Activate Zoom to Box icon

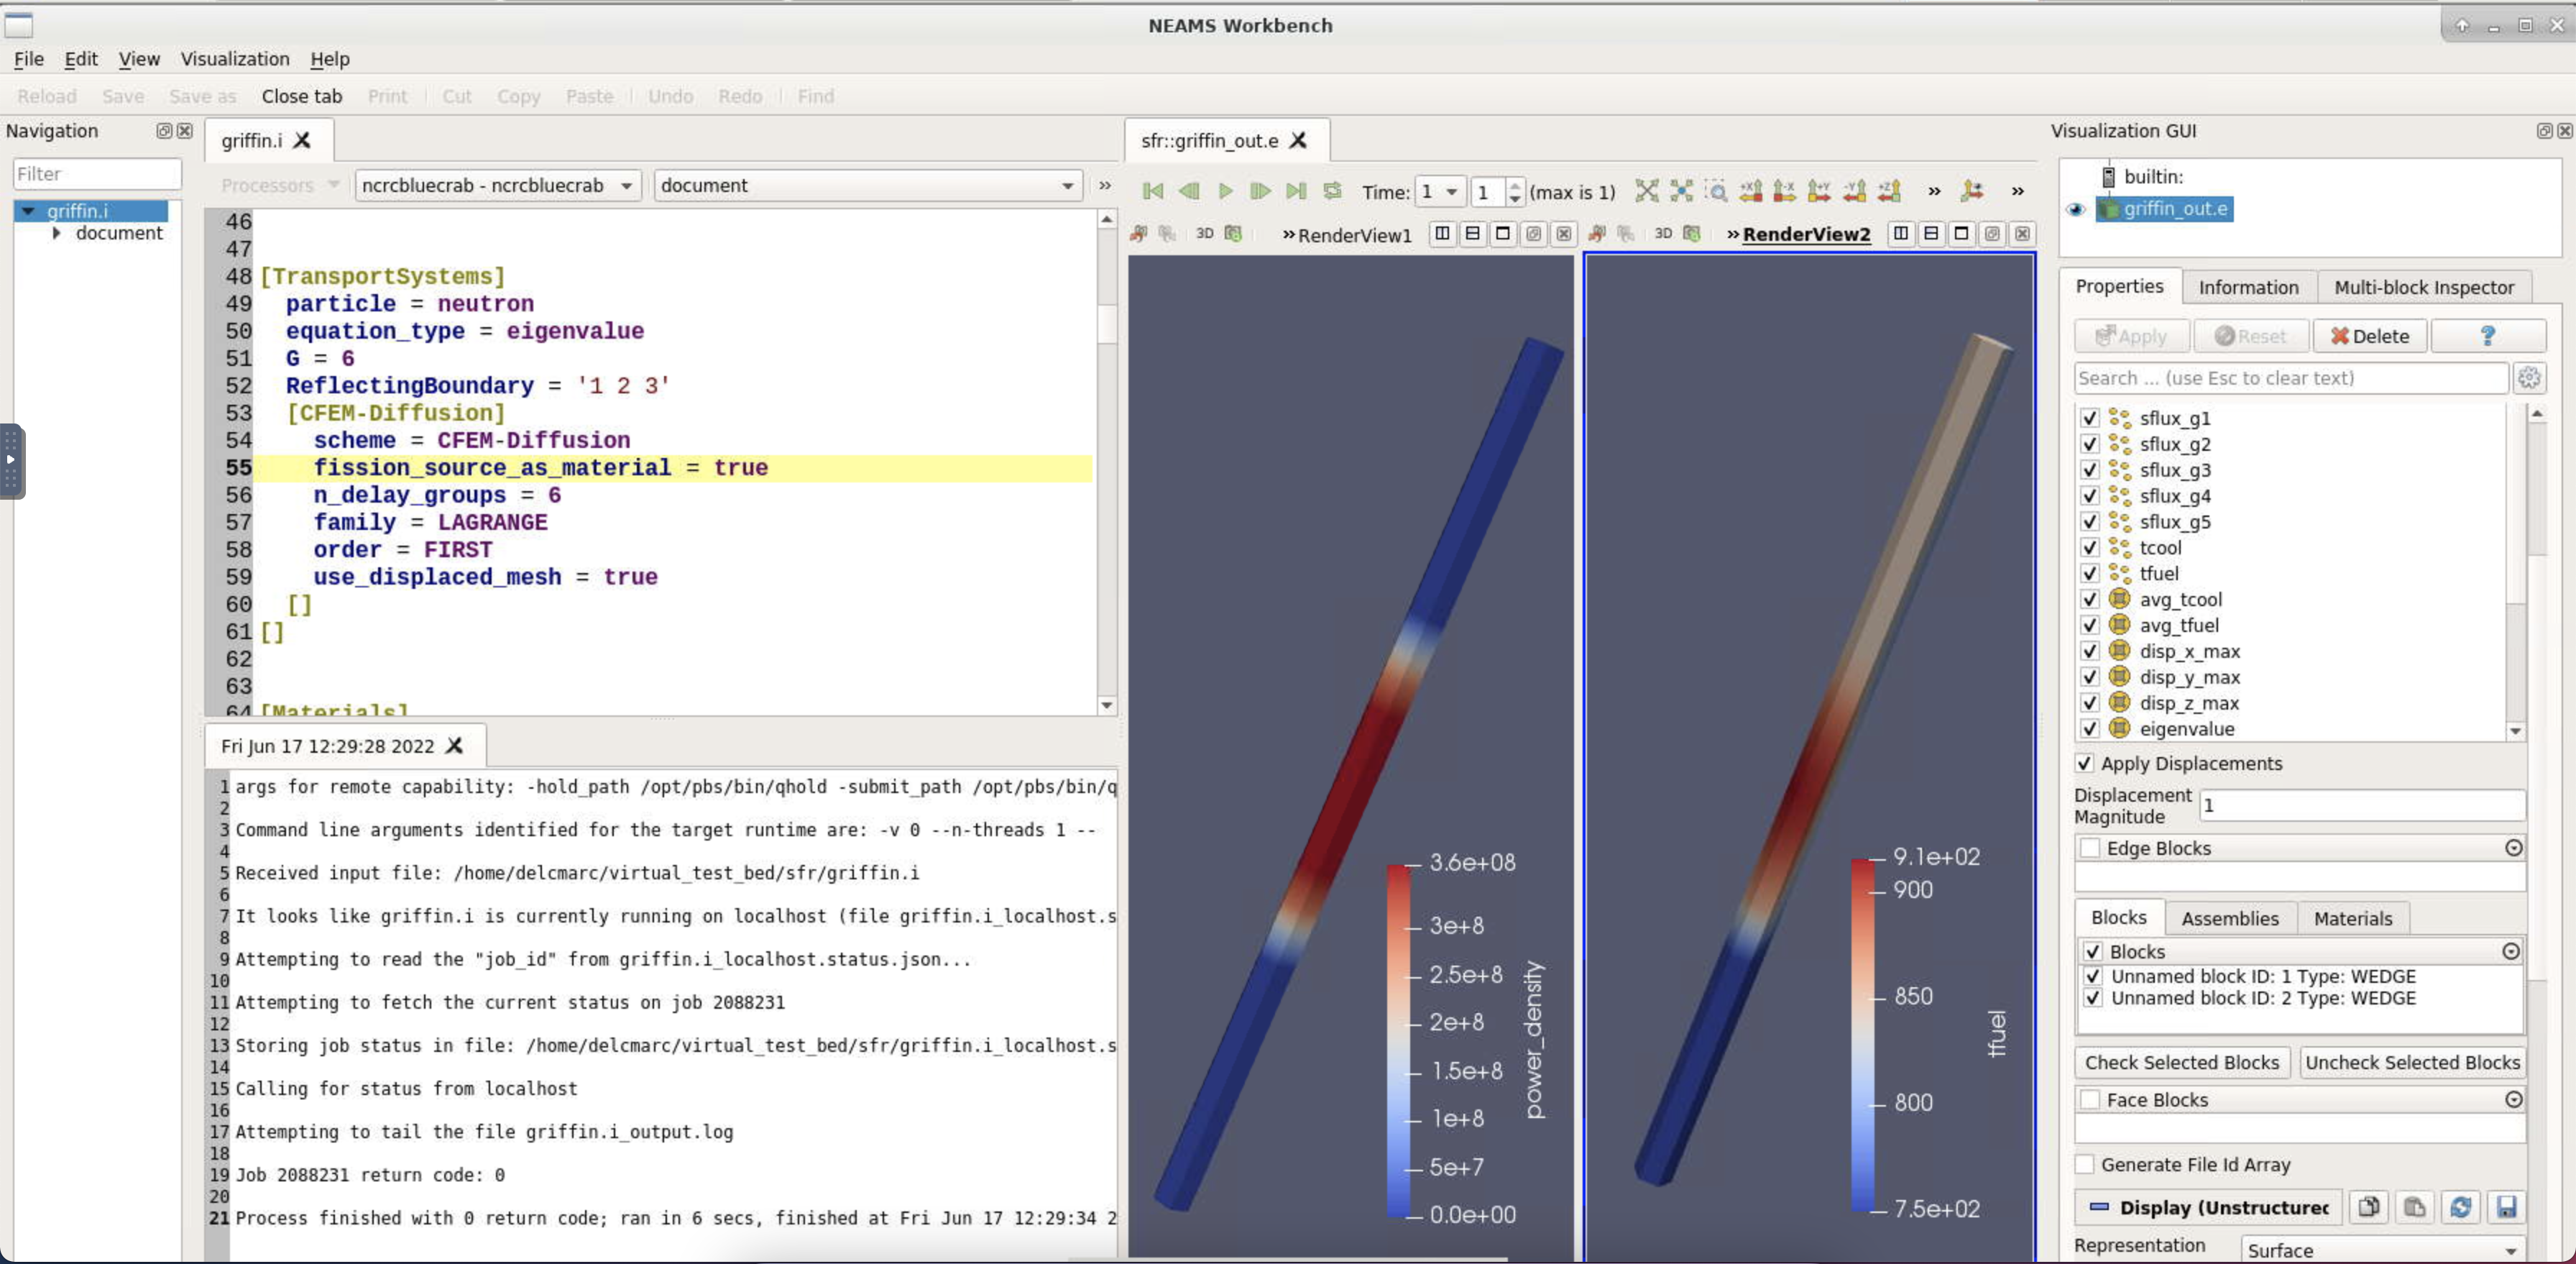point(1716,191)
